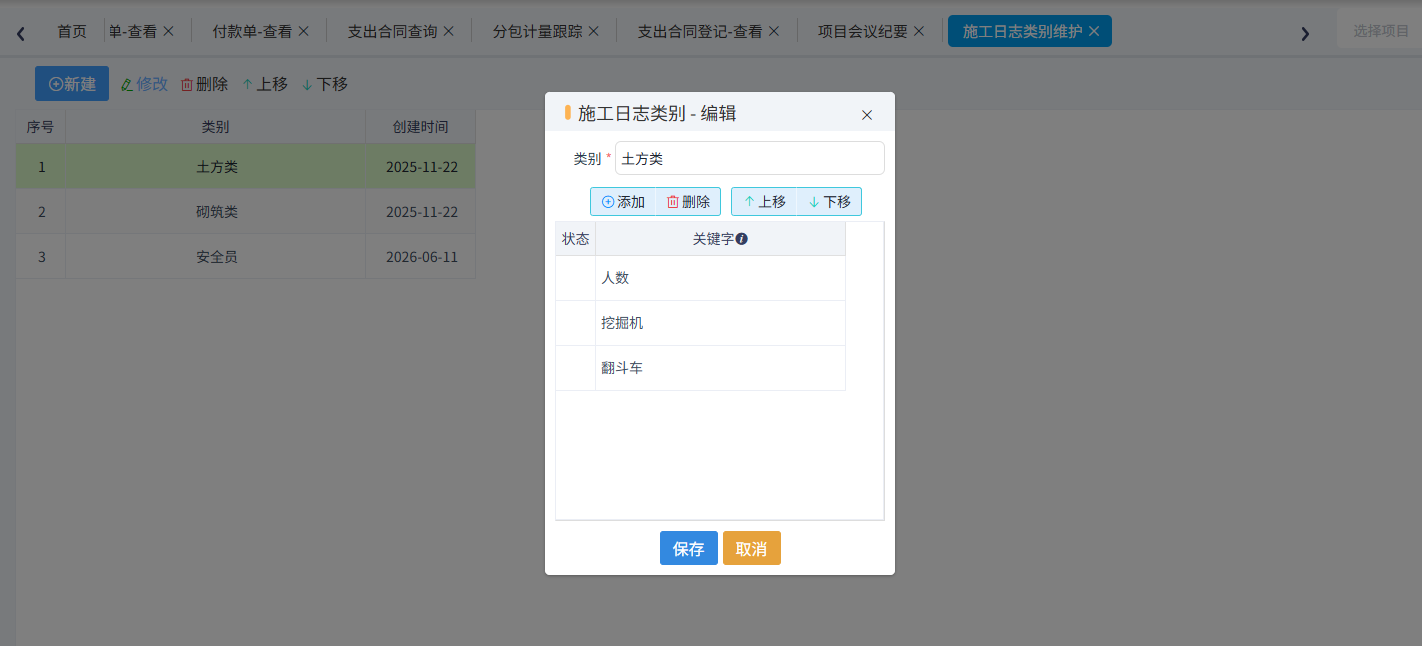Close the 施工日志类别 edit dialog

[867, 115]
